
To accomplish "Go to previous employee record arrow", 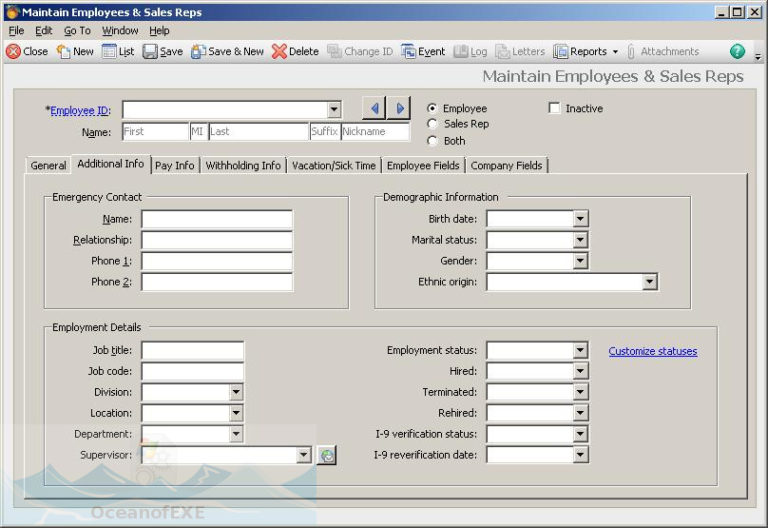I will [x=374, y=108].
